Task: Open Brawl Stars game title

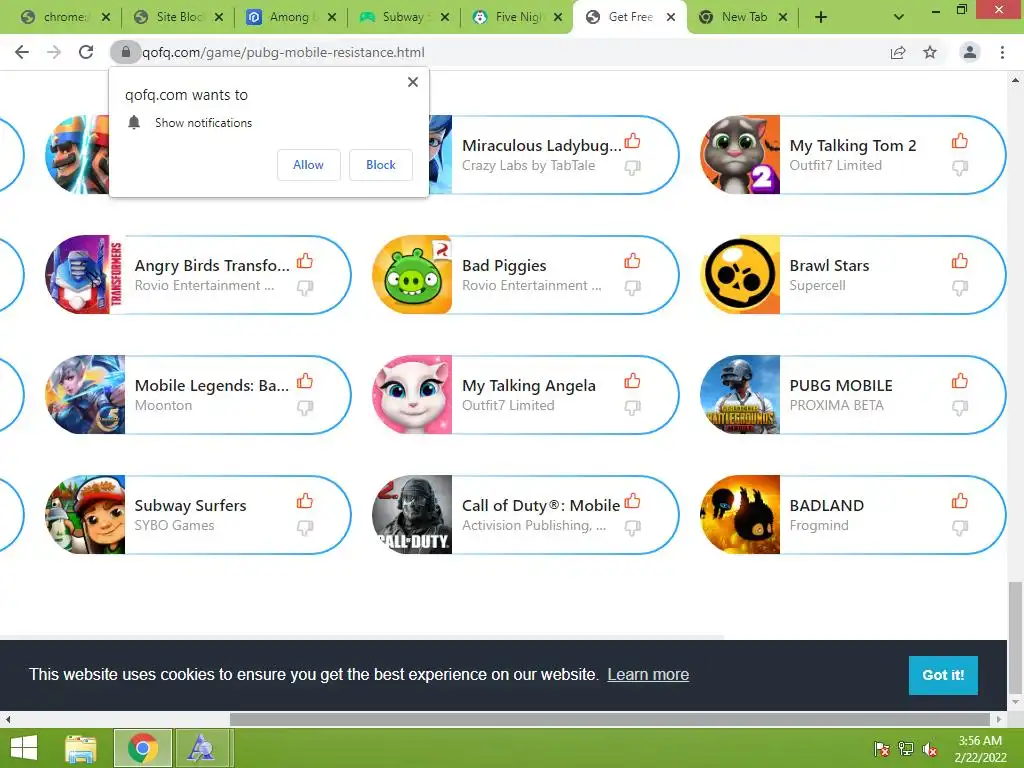Action: (829, 266)
